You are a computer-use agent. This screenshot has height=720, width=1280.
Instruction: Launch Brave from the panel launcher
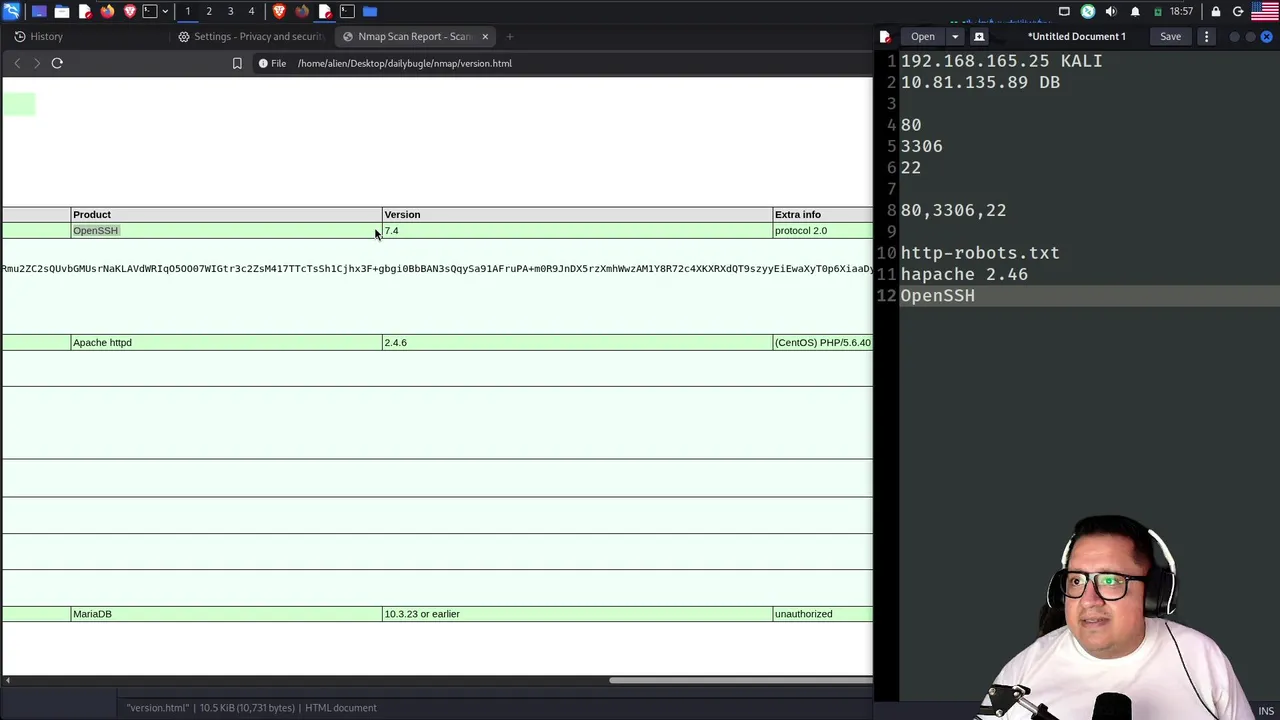pyautogui.click(x=130, y=11)
